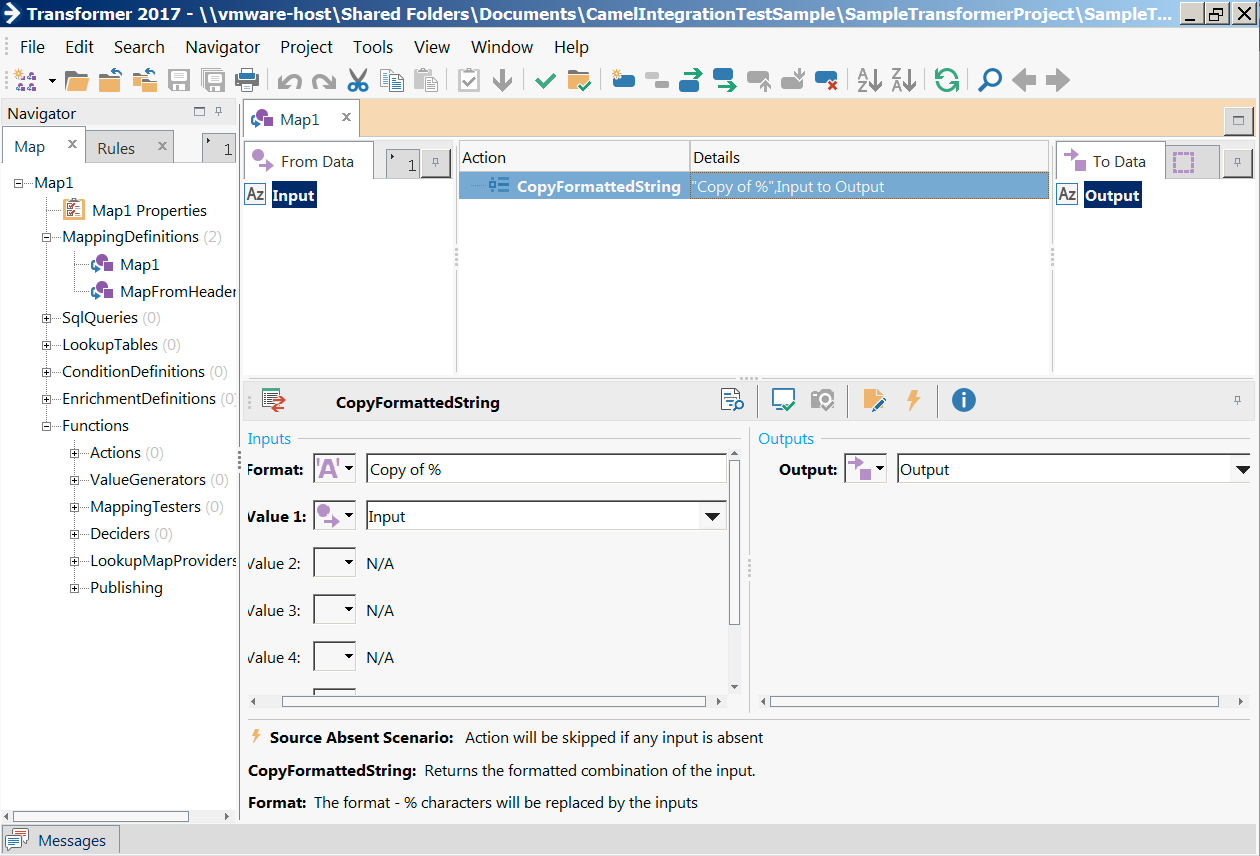The width and height of the screenshot is (1260, 856).
Task: Click the blue delete action icon with red X
Action: coord(826,81)
